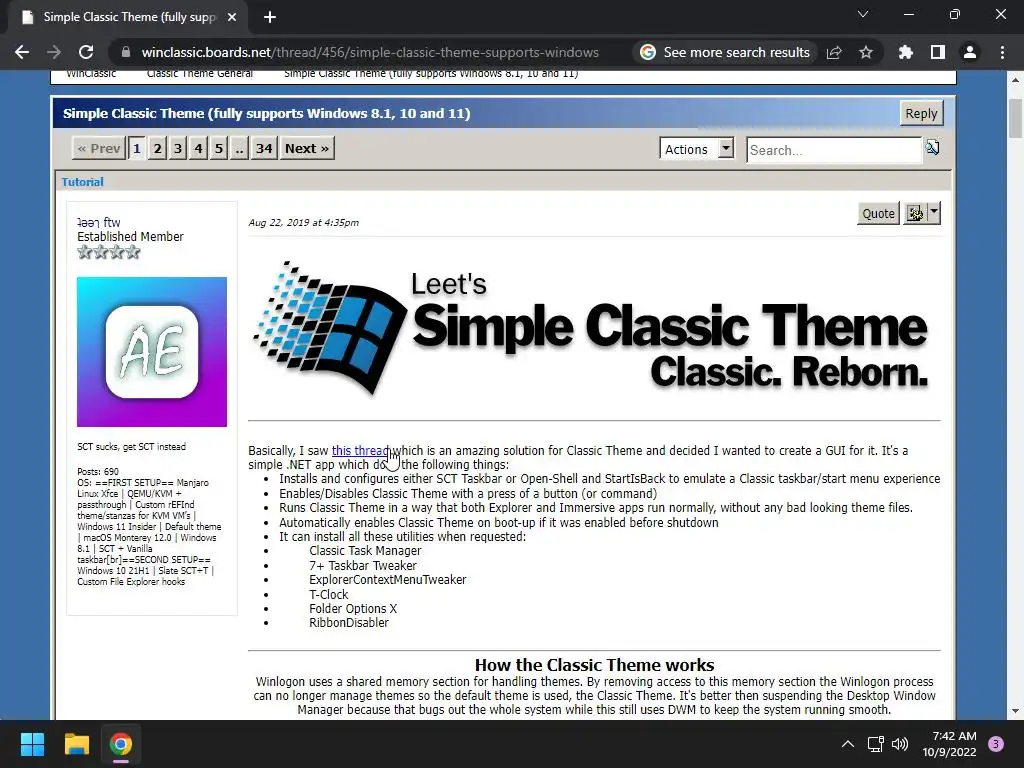Click the volume speaker tray icon

pyautogui.click(x=900, y=744)
